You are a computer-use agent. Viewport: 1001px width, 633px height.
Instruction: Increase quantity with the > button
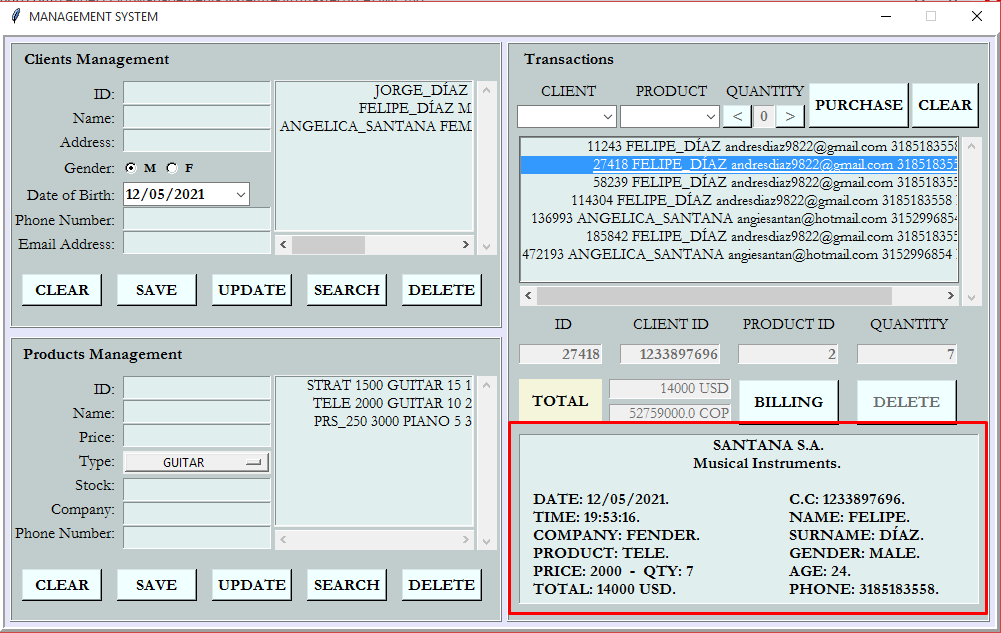coord(790,116)
